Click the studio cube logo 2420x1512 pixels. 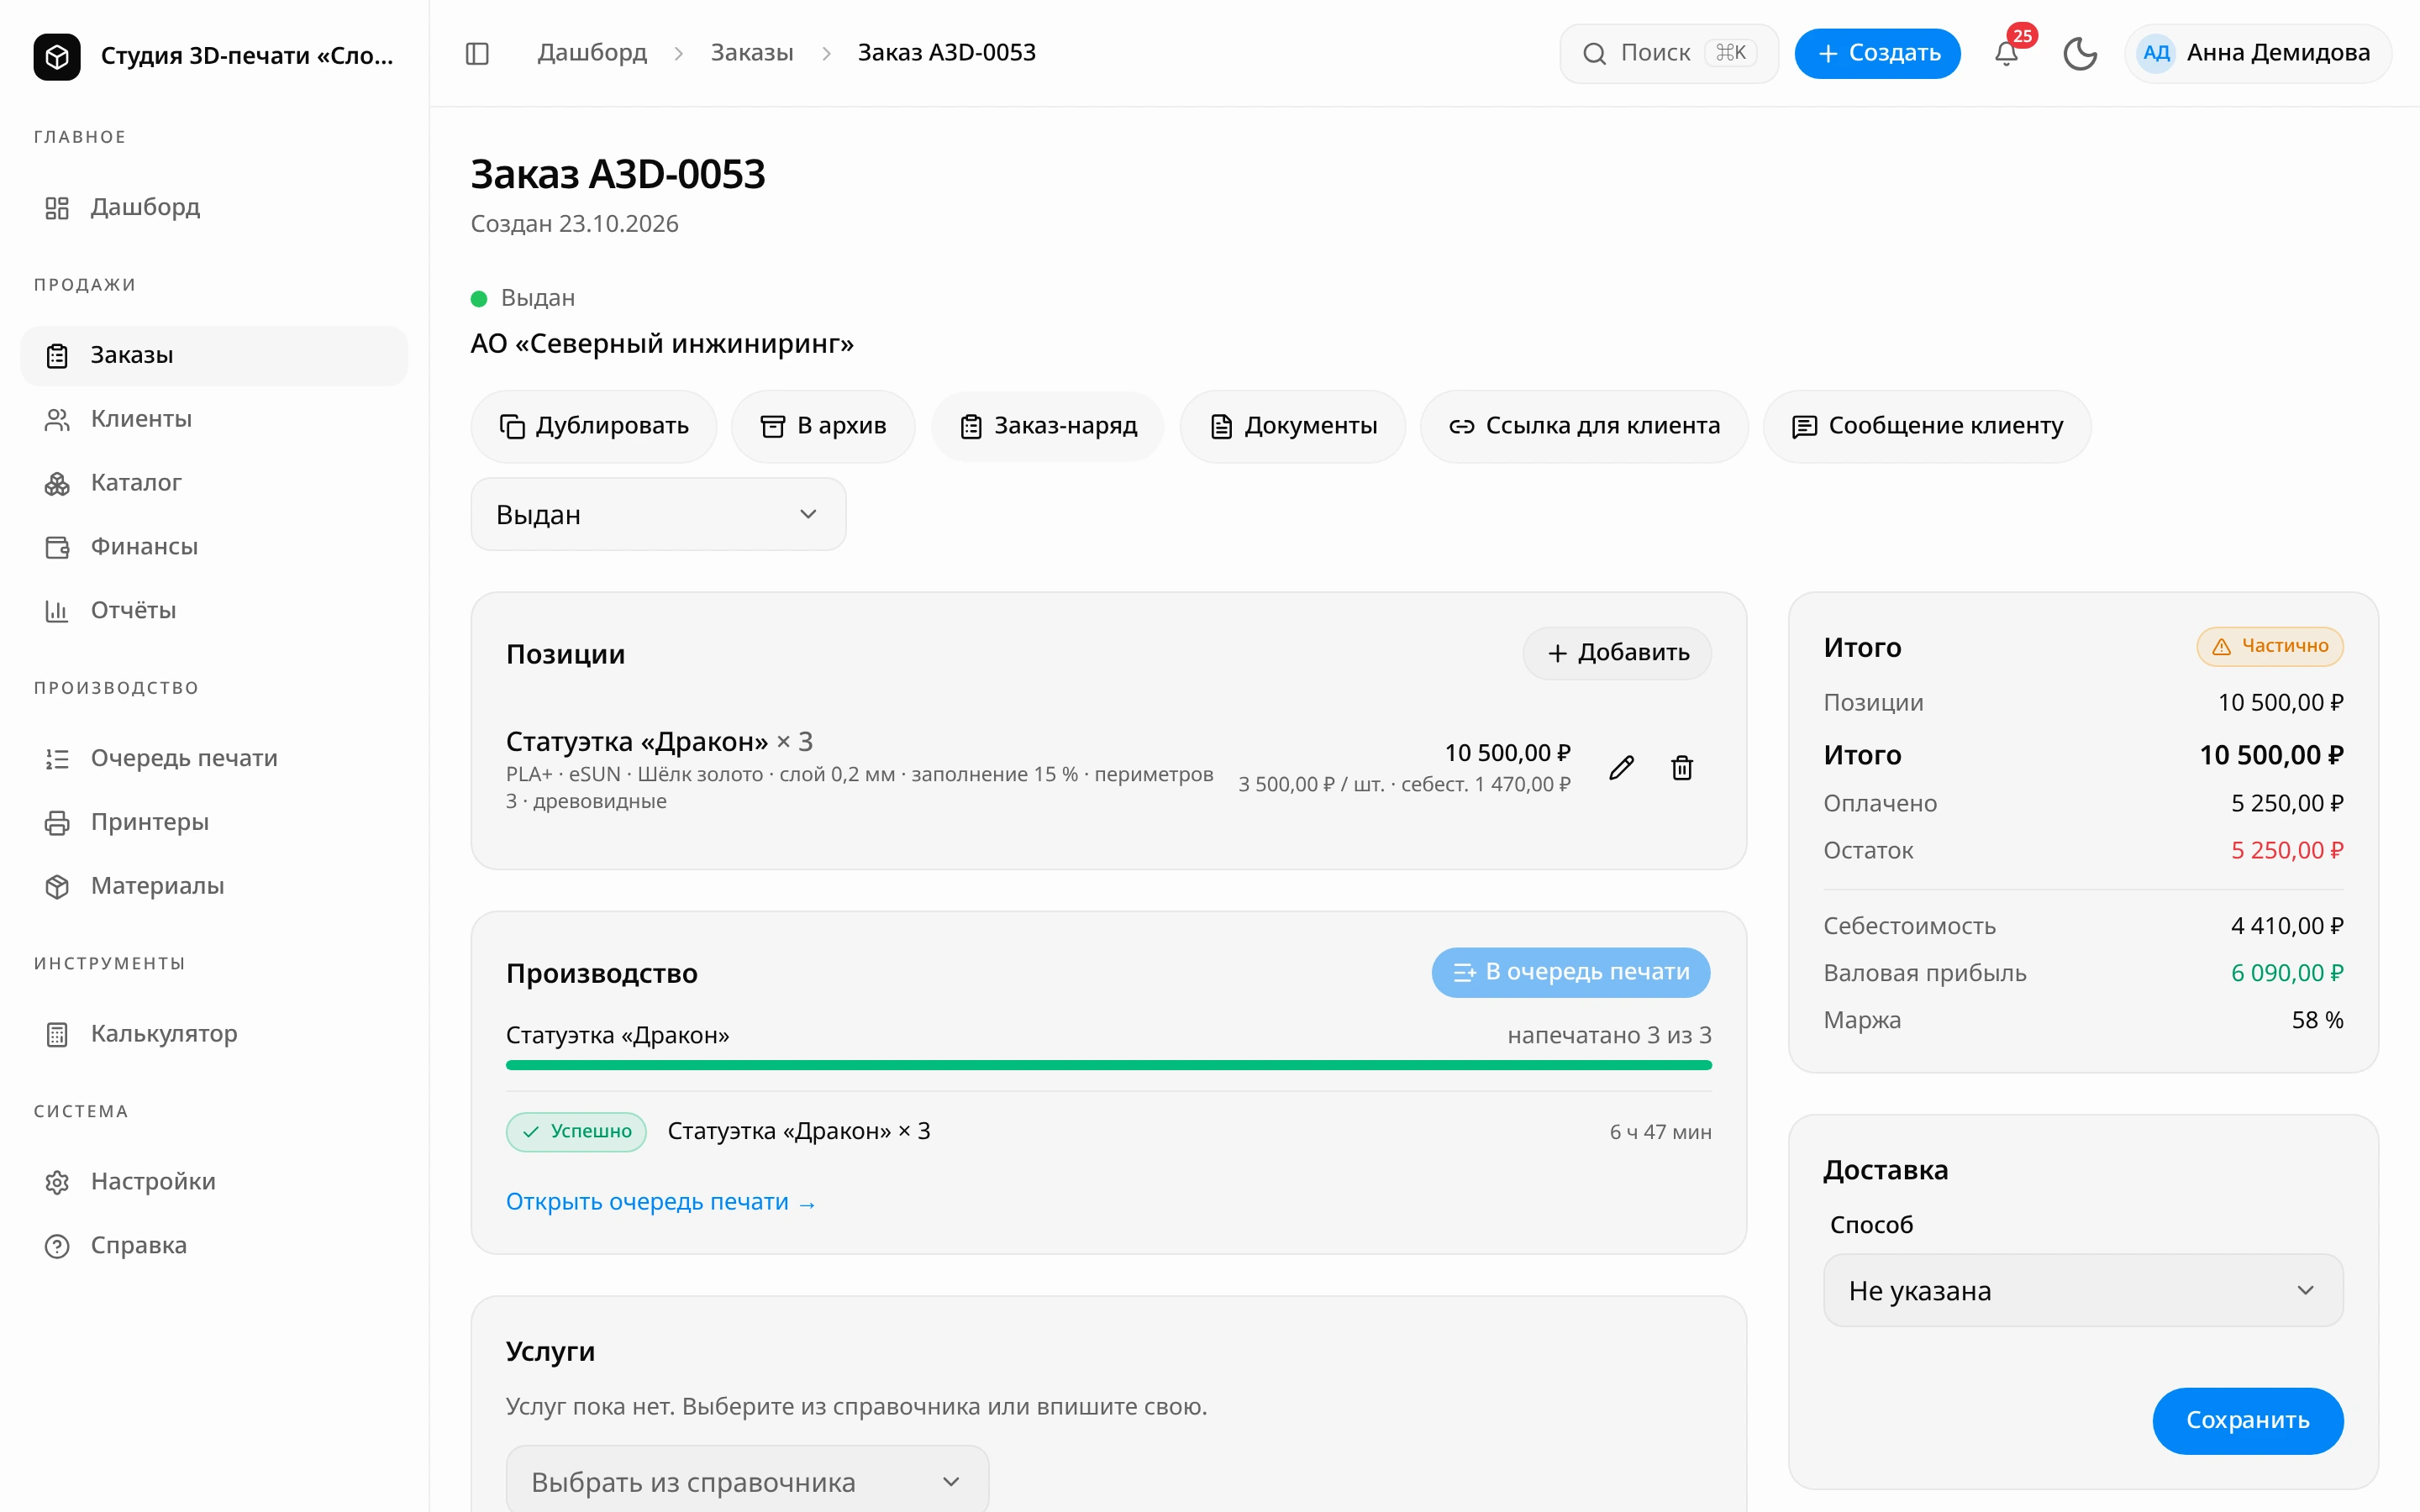coord(57,56)
